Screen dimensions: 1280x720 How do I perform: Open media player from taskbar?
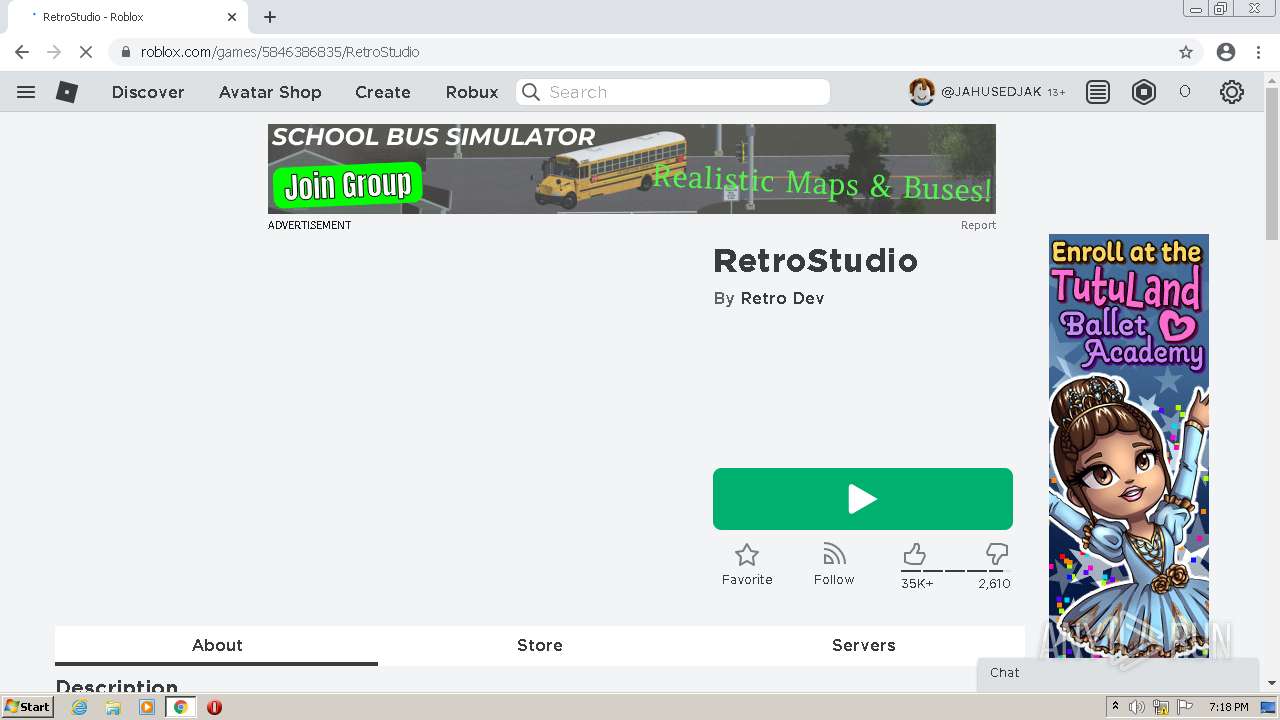147,707
